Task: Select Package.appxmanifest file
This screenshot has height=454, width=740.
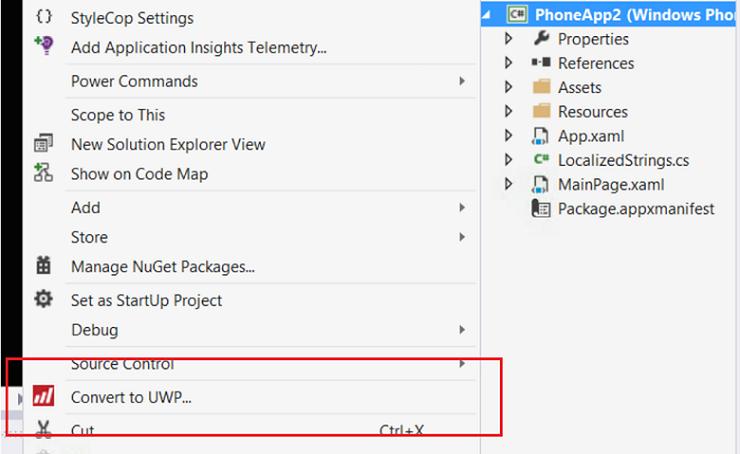Action: (636, 209)
